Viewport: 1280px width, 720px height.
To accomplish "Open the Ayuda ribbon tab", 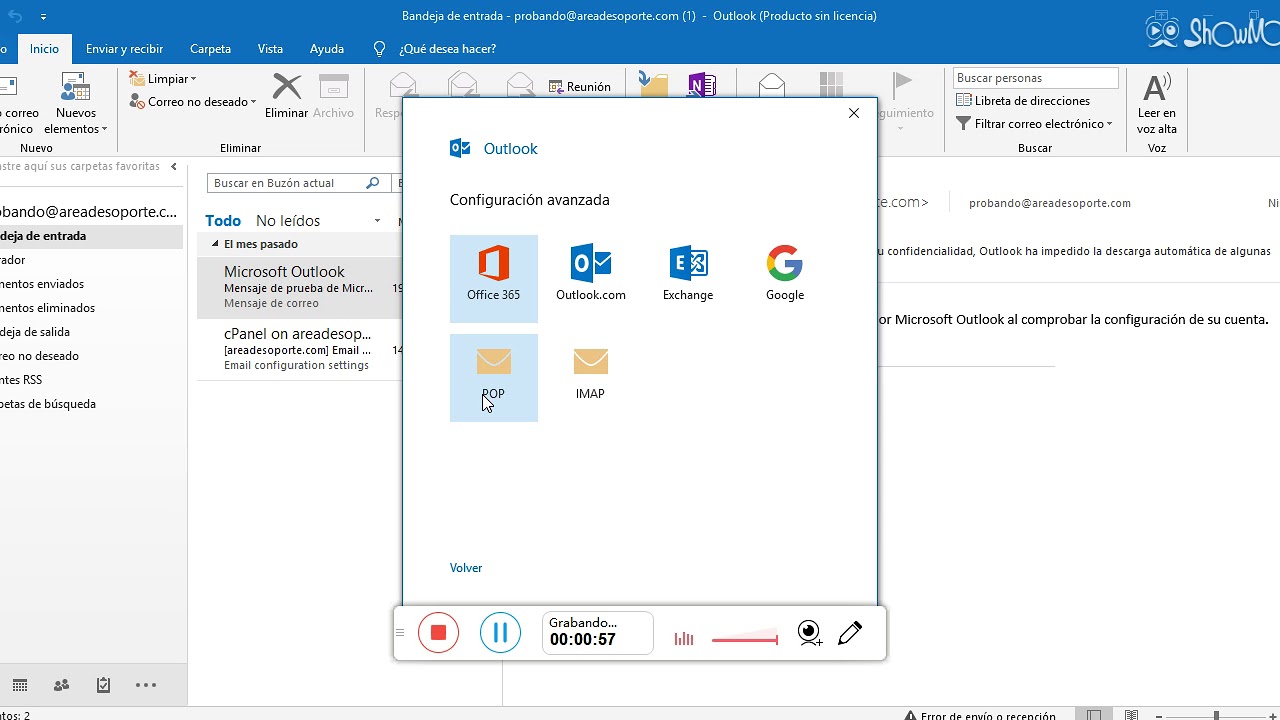I will pos(327,48).
